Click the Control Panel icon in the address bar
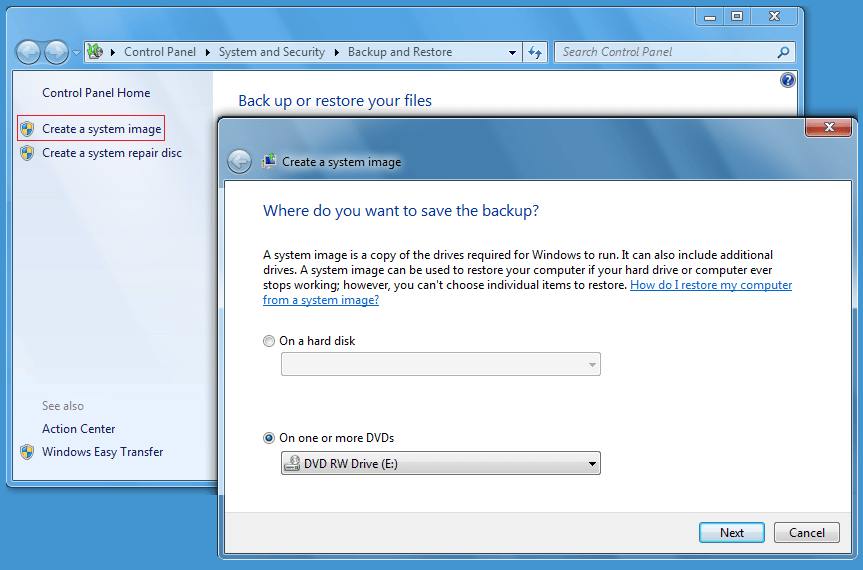Viewport: 863px width, 570px height. 95,52
